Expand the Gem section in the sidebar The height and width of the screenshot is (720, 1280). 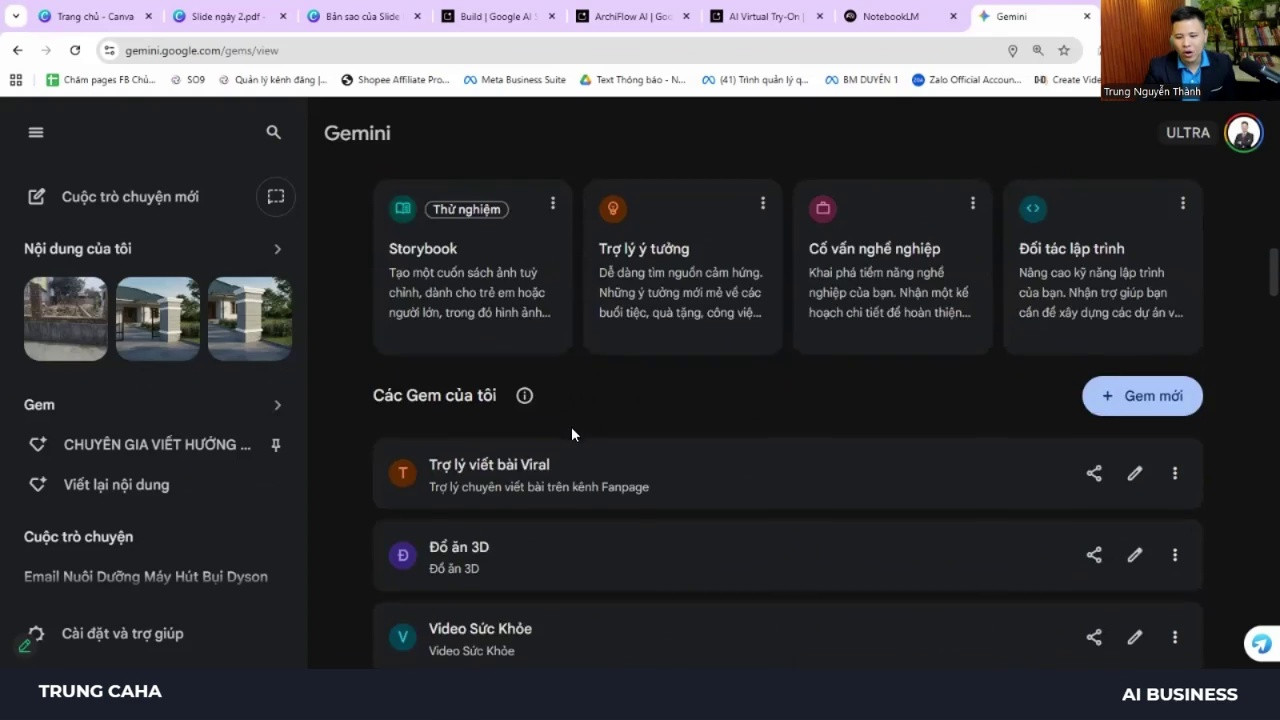pos(277,405)
